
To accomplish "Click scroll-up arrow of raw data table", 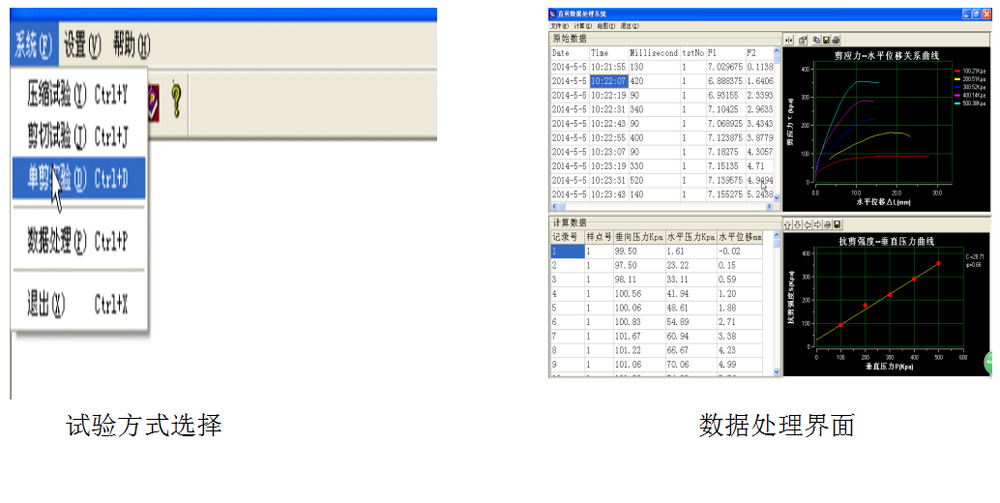I will pos(777,51).
